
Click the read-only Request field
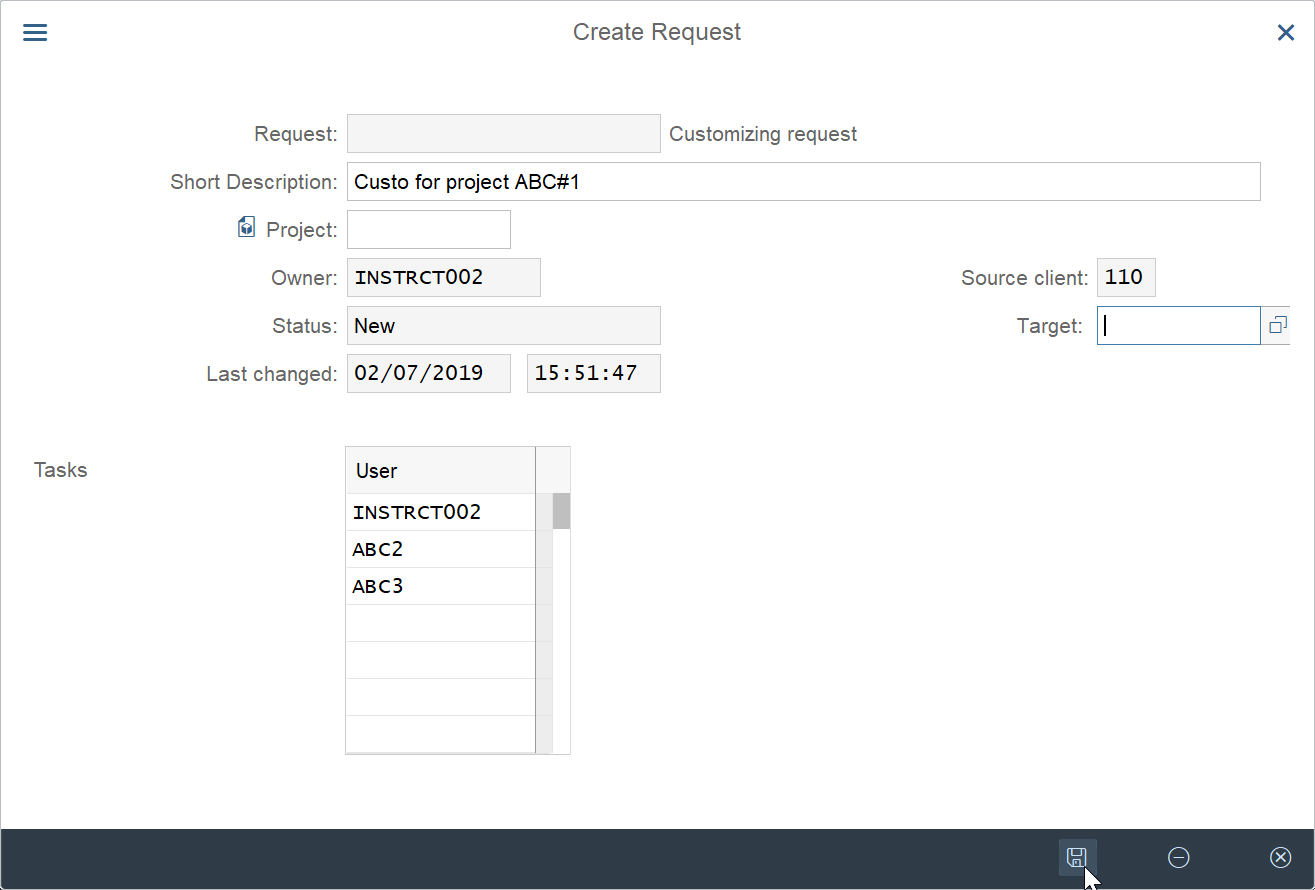pos(503,133)
